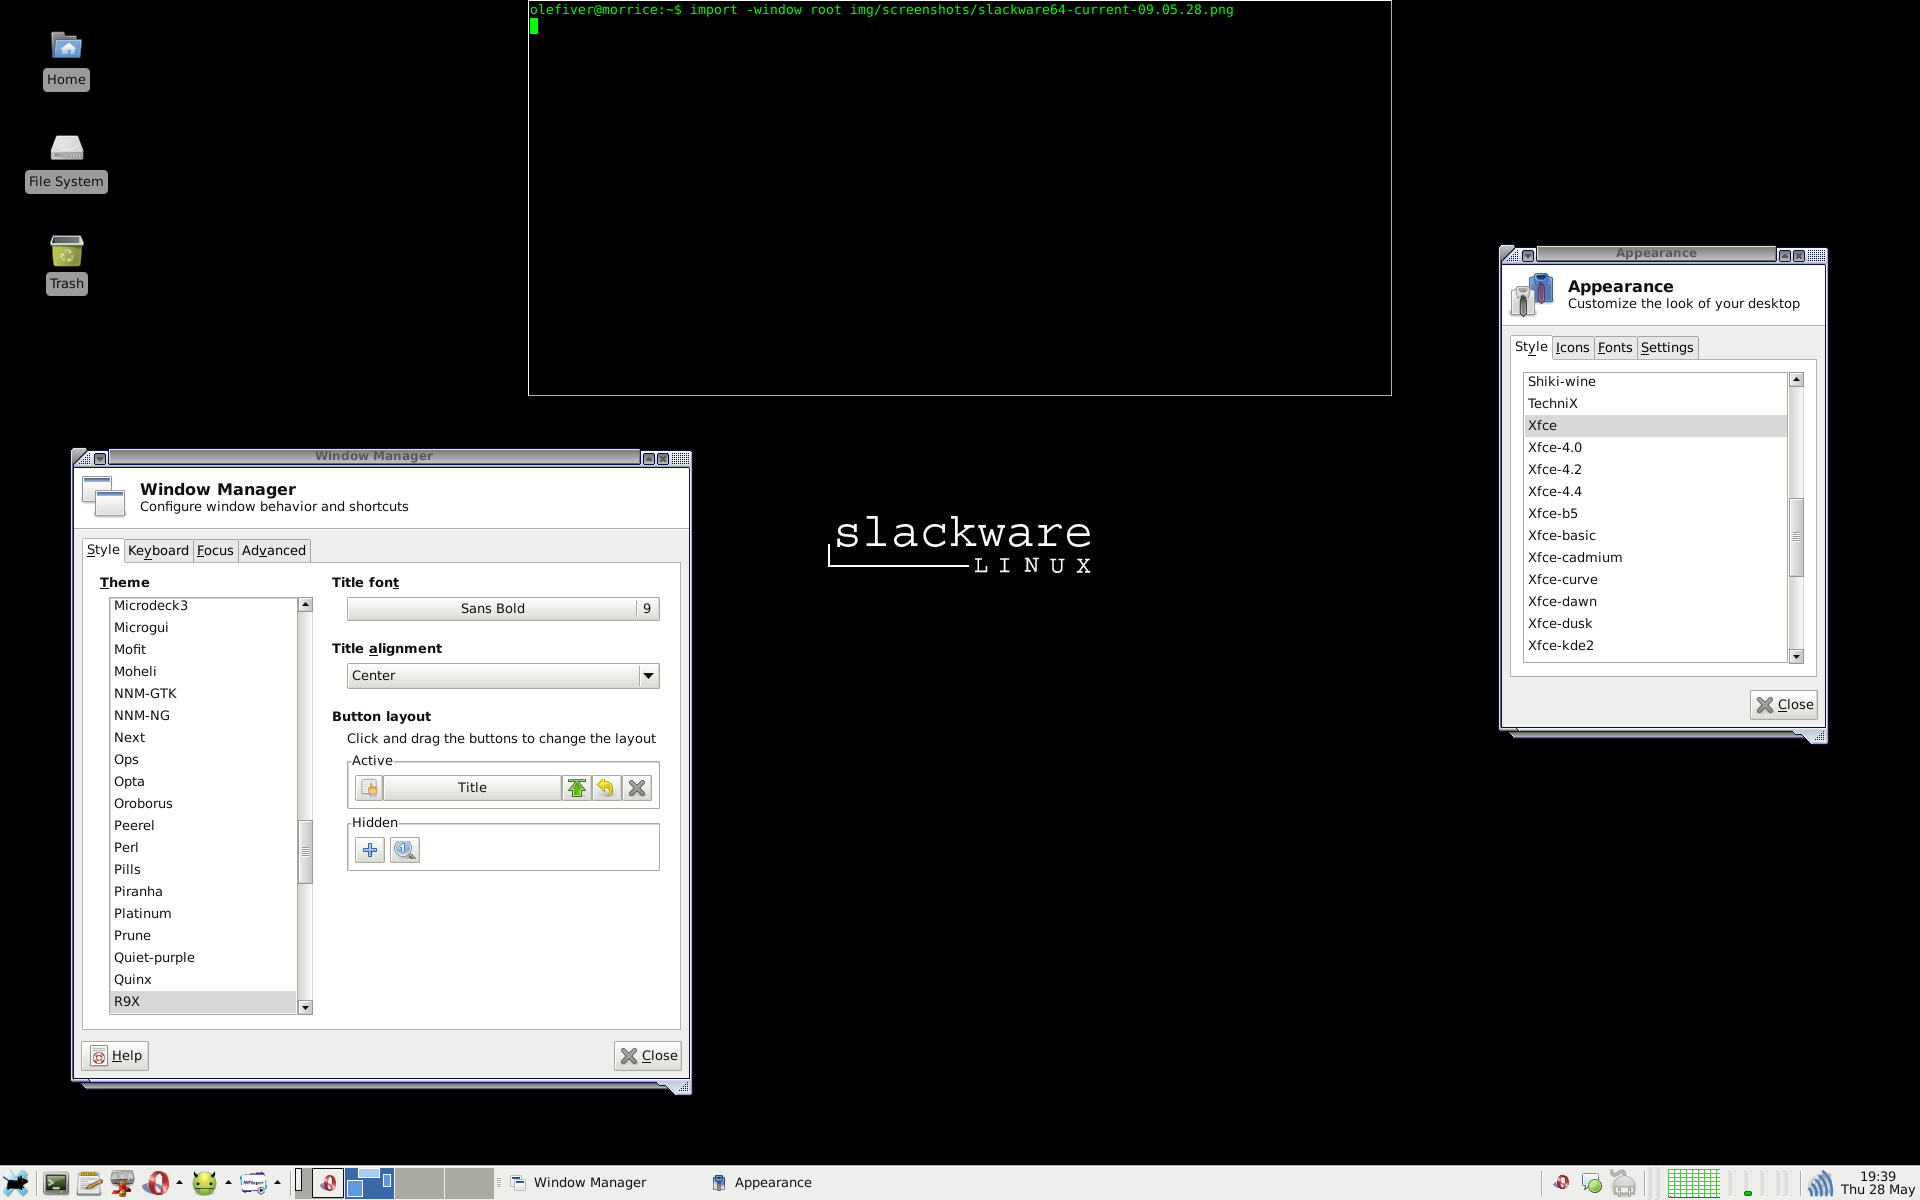Select the NNM-GTK theme
This screenshot has height=1200, width=1920.
(203, 694)
